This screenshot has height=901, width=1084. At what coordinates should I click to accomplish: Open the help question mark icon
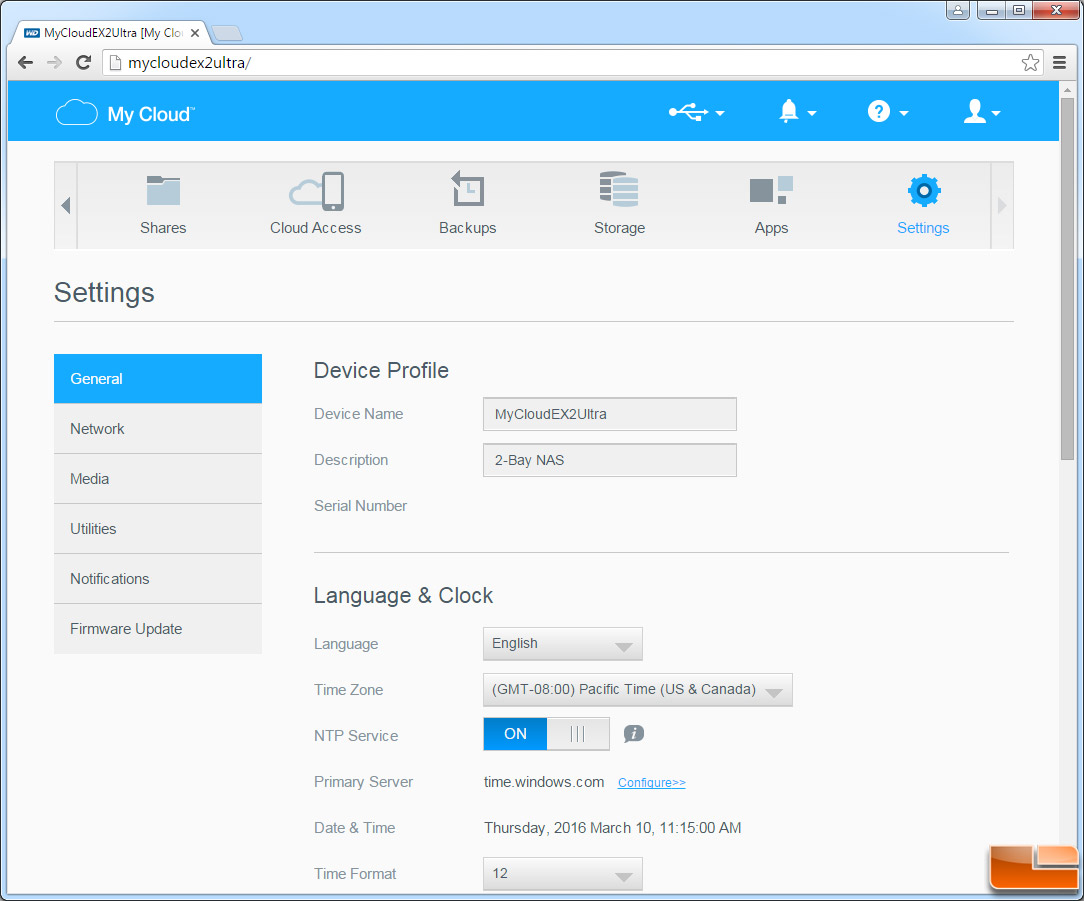click(887, 111)
